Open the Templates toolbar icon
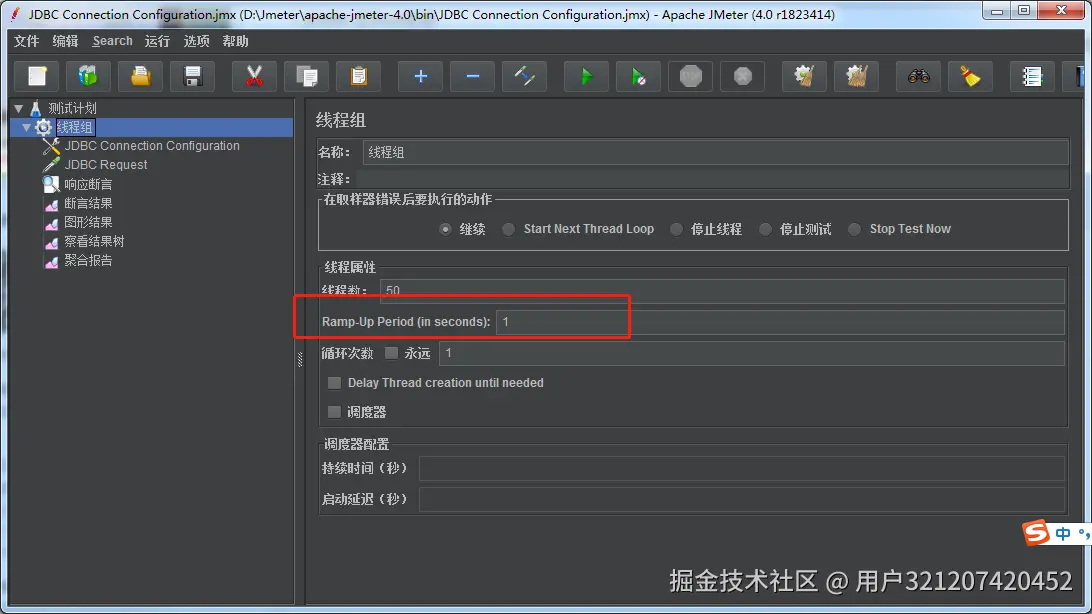 (88, 76)
